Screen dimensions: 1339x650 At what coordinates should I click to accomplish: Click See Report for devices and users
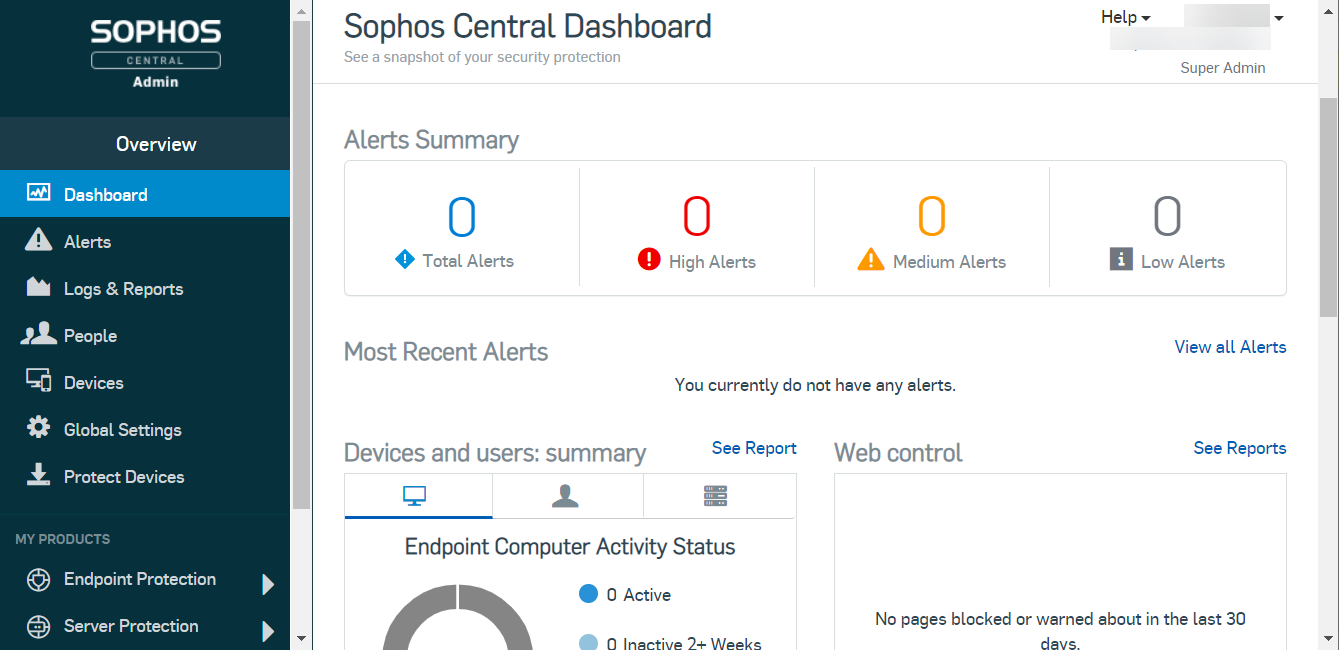coord(754,448)
